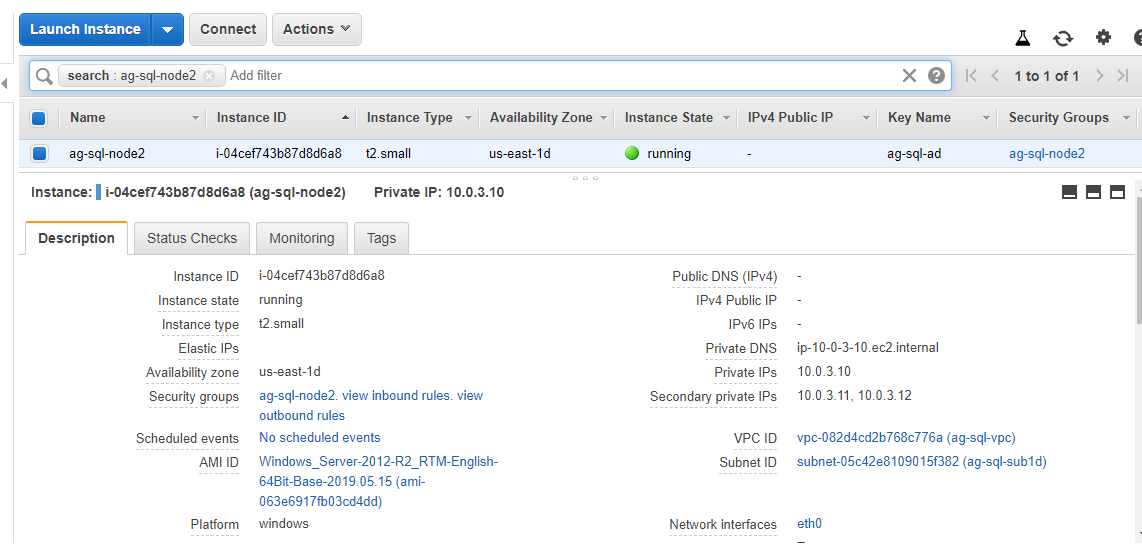The height and width of the screenshot is (544, 1142).
Task: Switch to the Description tab
Action: click(76, 238)
